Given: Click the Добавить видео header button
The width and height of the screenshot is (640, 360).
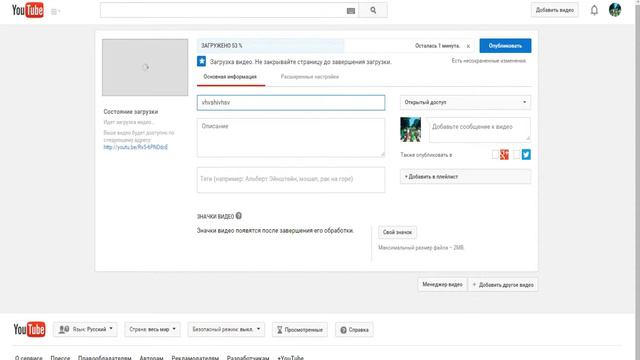Looking at the screenshot, I should pyautogui.click(x=555, y=10).
